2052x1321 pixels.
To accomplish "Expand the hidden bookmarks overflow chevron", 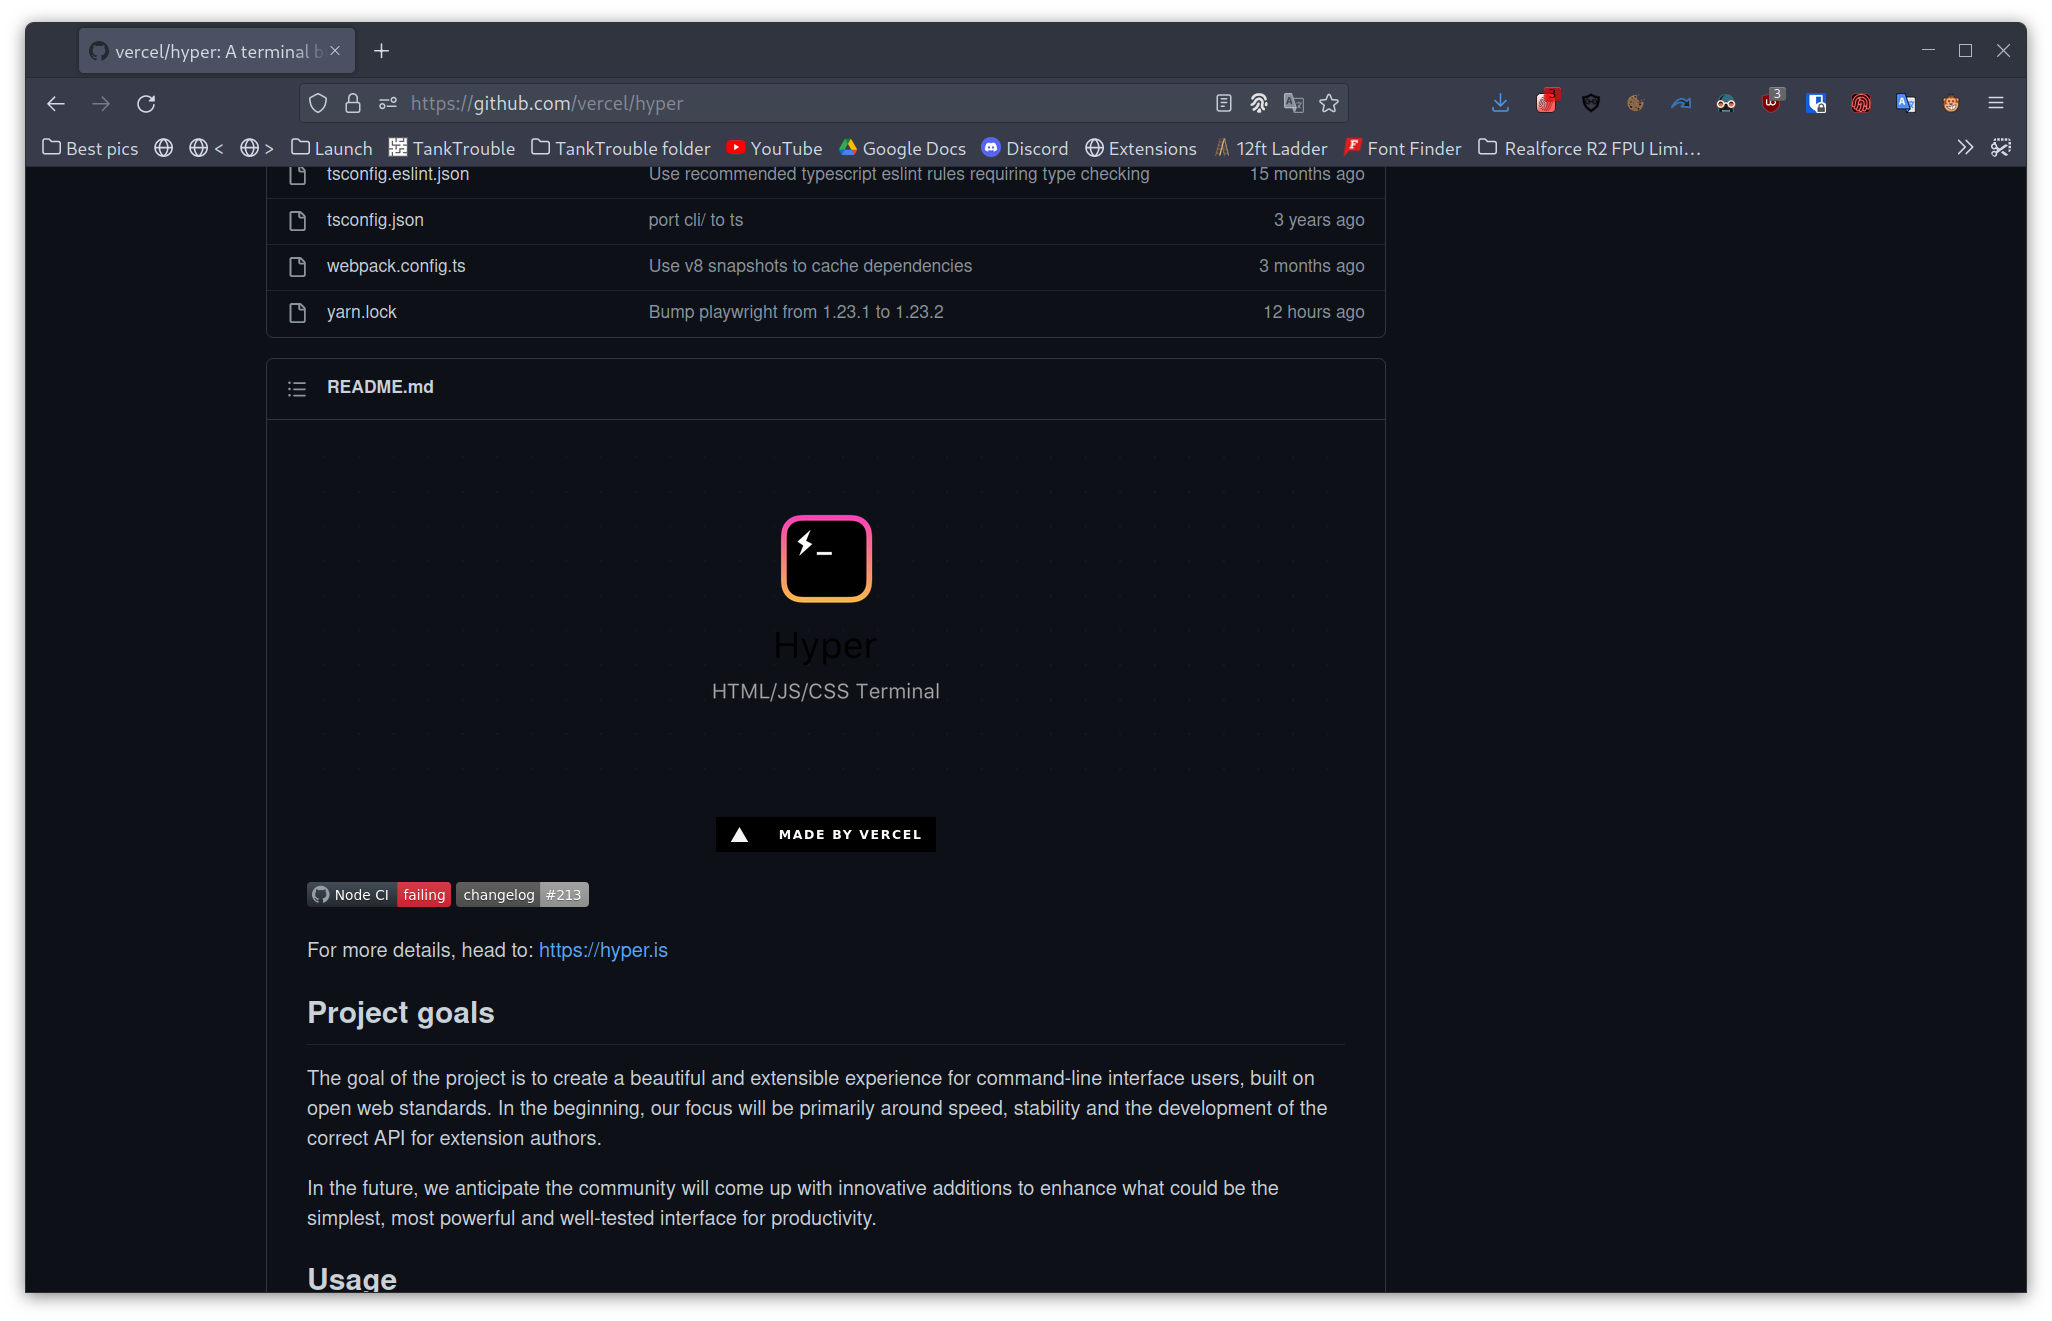I will [x=1965, y=148].
